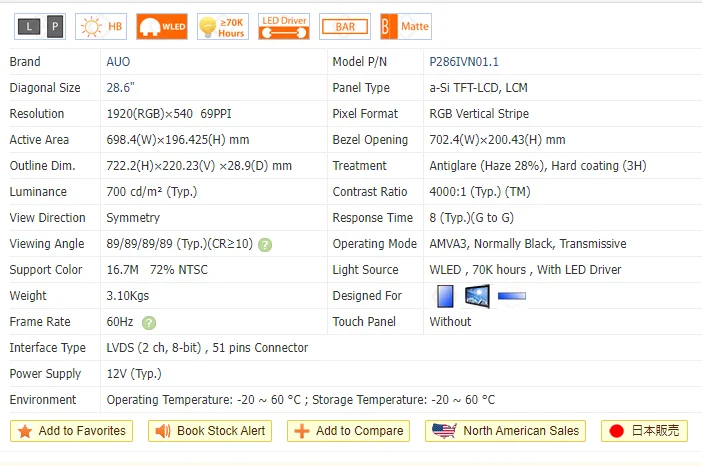
Task: Click contrast ratio 4000:1 (Typ.) (TM)
Action: click(x=480, y=192)
